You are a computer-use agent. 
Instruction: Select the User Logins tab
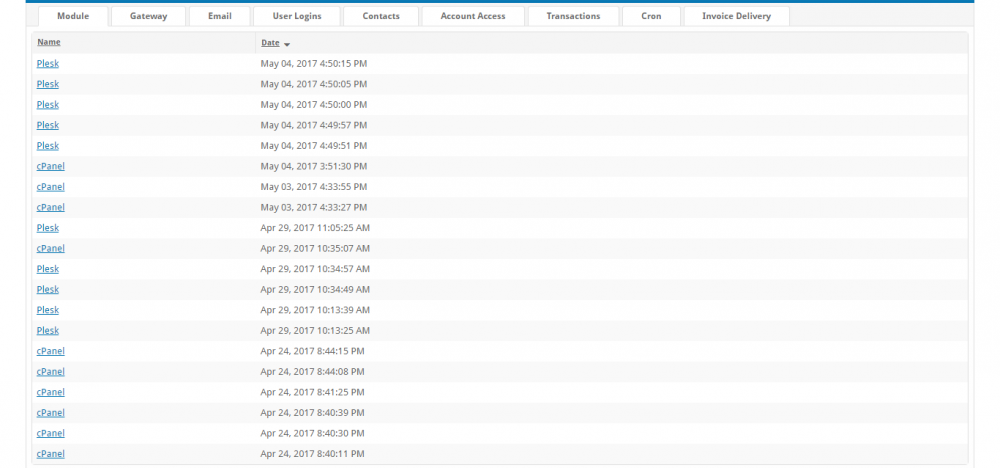coord(297,16)
